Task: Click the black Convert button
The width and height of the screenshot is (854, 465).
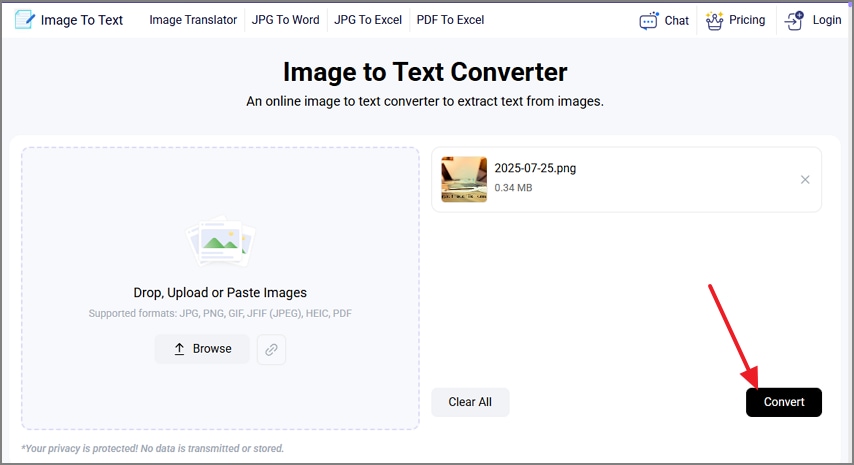Action: [x=784, y=402]
